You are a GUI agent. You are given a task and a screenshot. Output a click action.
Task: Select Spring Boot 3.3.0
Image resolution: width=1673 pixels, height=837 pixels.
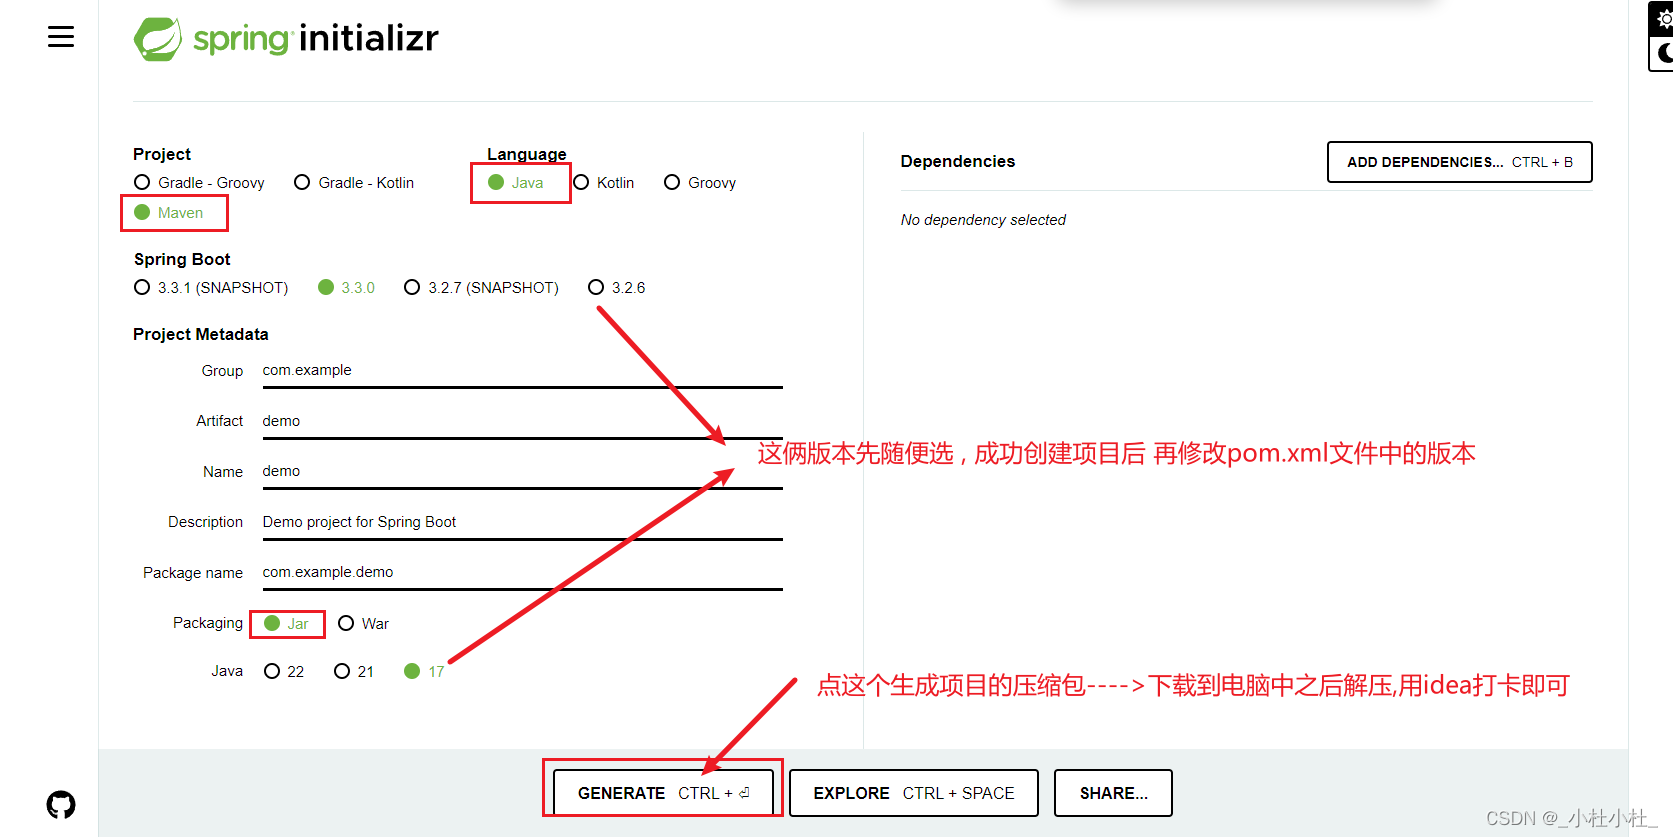(x=346, y=287)
